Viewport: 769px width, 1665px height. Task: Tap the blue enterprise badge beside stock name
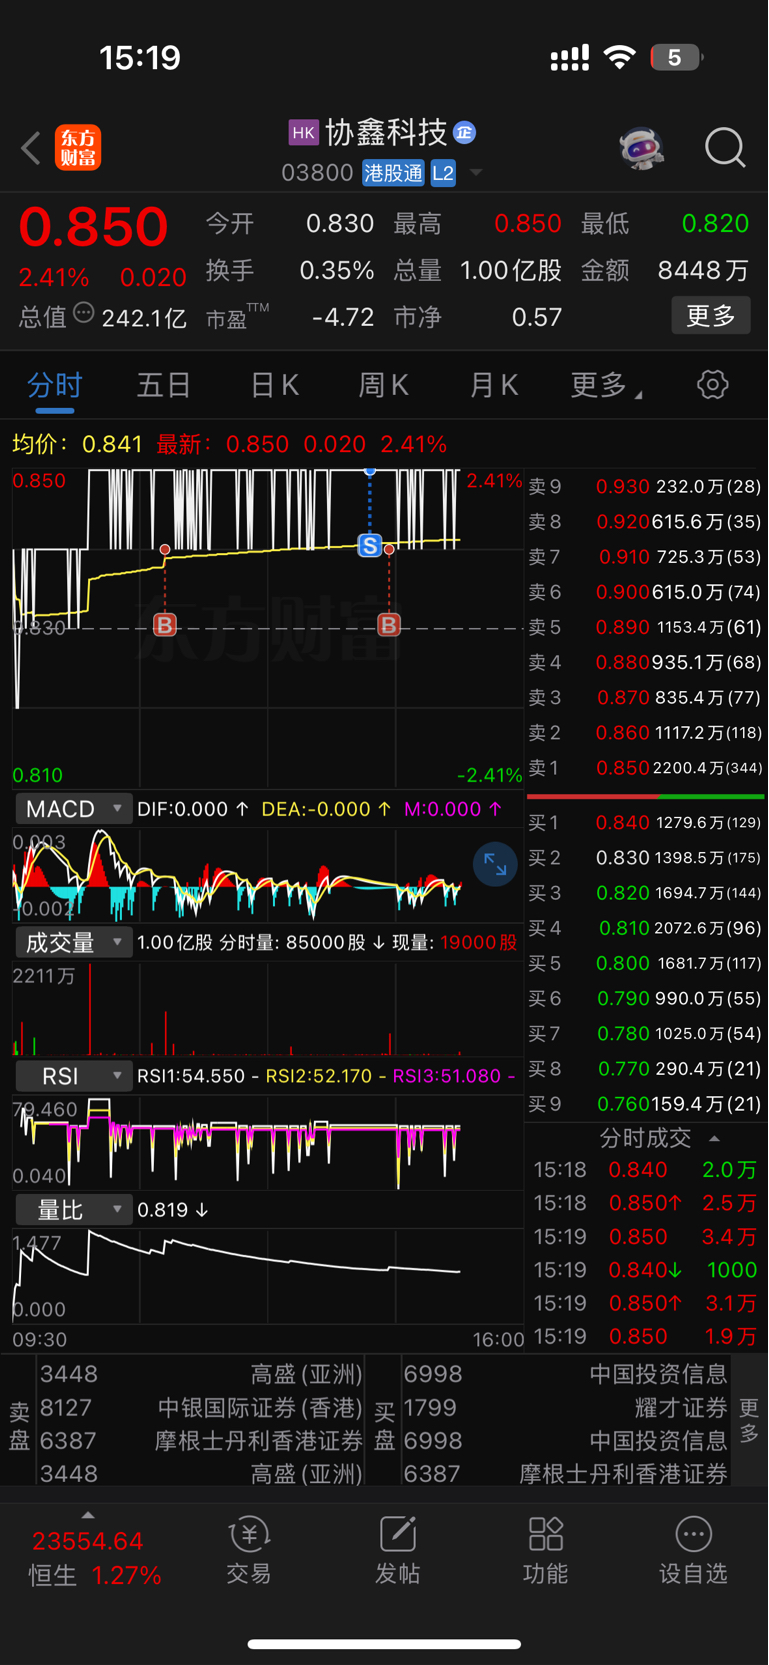(464, 132)
